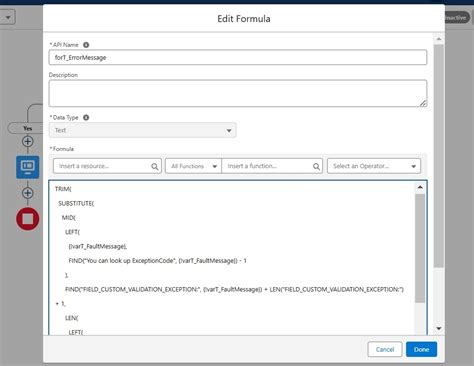Click the TRIM( line in the formula
474x366 pixels.
pyautogui.click(x=63, y=189)
